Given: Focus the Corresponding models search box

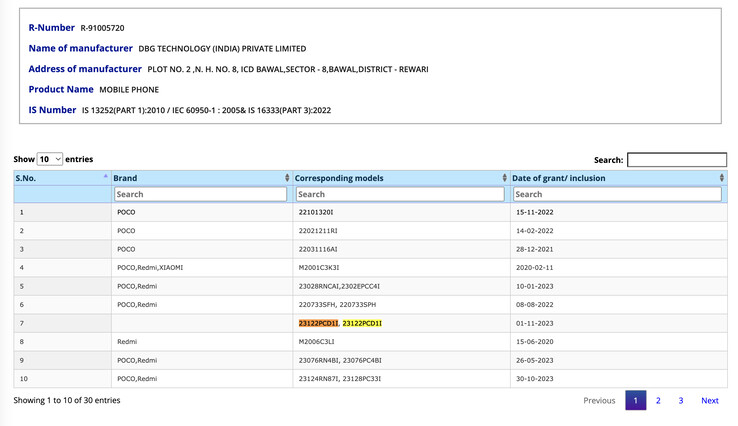Looking at the screenshot, I should pos(400,194).
